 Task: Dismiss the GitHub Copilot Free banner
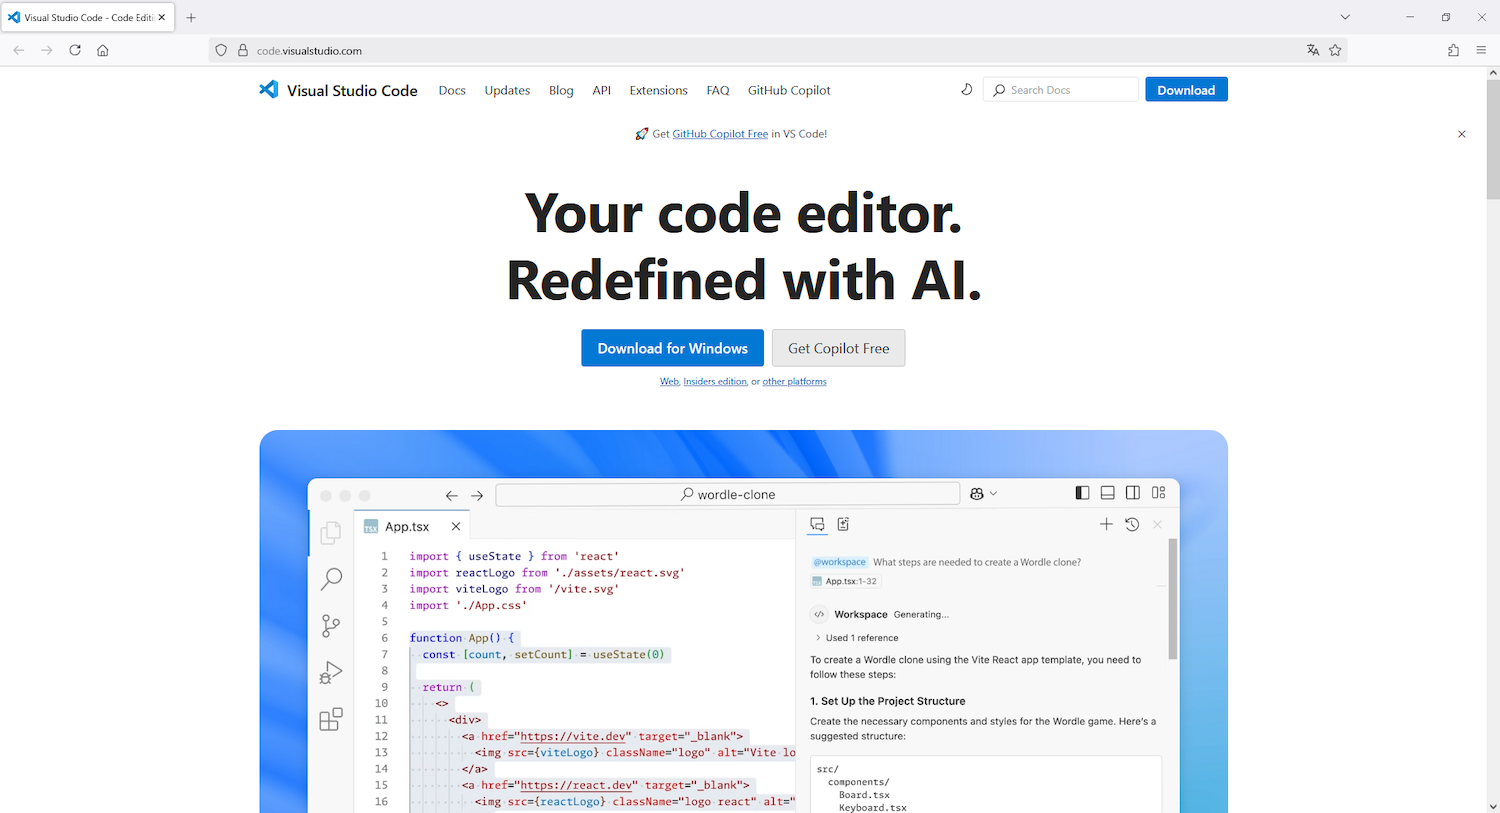[1461, 134]
